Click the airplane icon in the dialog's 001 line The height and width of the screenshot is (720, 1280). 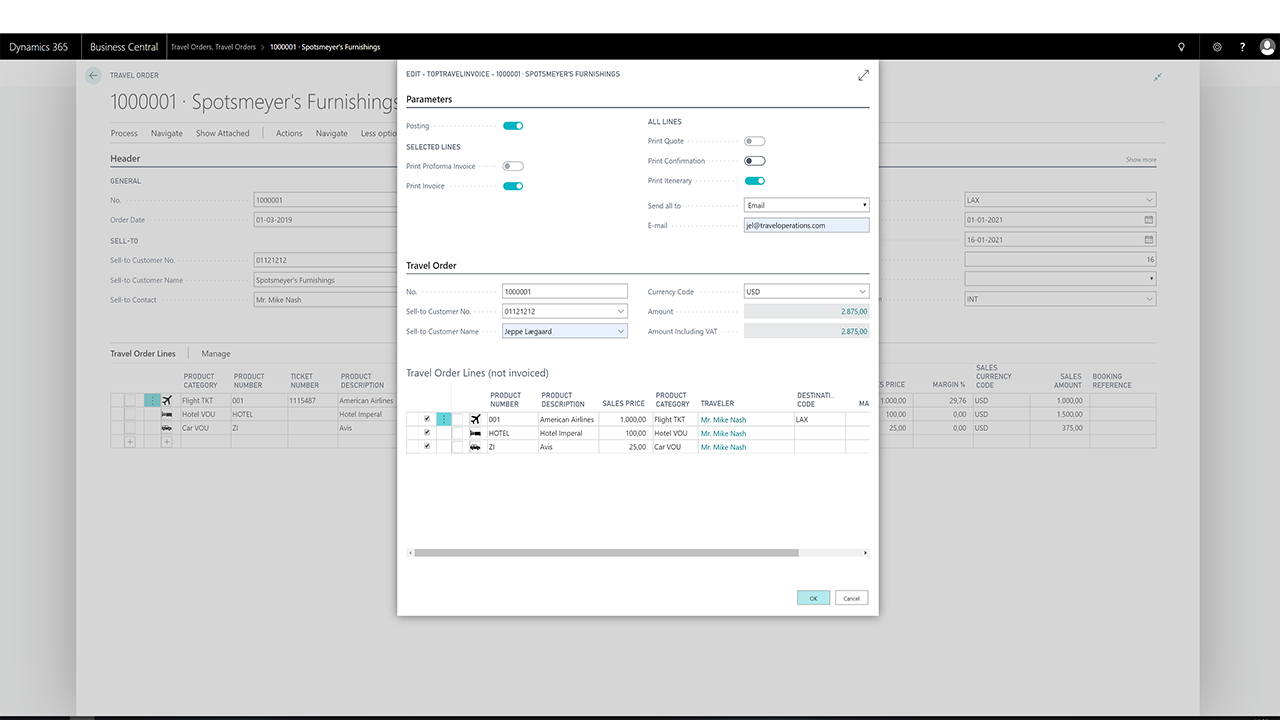coord(476,420)
